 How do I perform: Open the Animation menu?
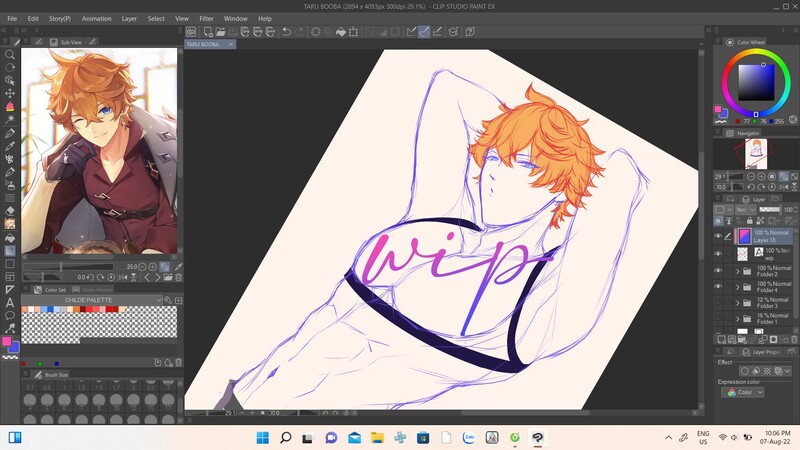click(x=96, y=18)
